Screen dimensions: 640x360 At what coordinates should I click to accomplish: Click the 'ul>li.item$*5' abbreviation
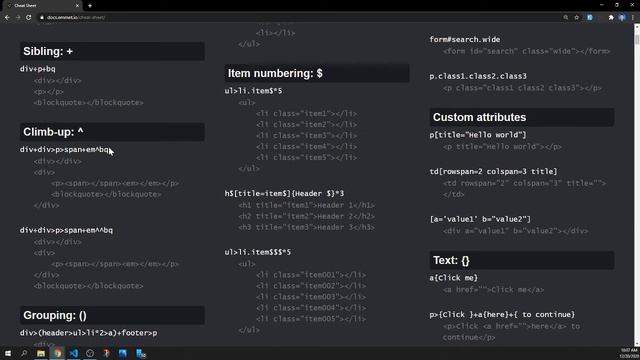pyautogui.click(x=253, y=91)
